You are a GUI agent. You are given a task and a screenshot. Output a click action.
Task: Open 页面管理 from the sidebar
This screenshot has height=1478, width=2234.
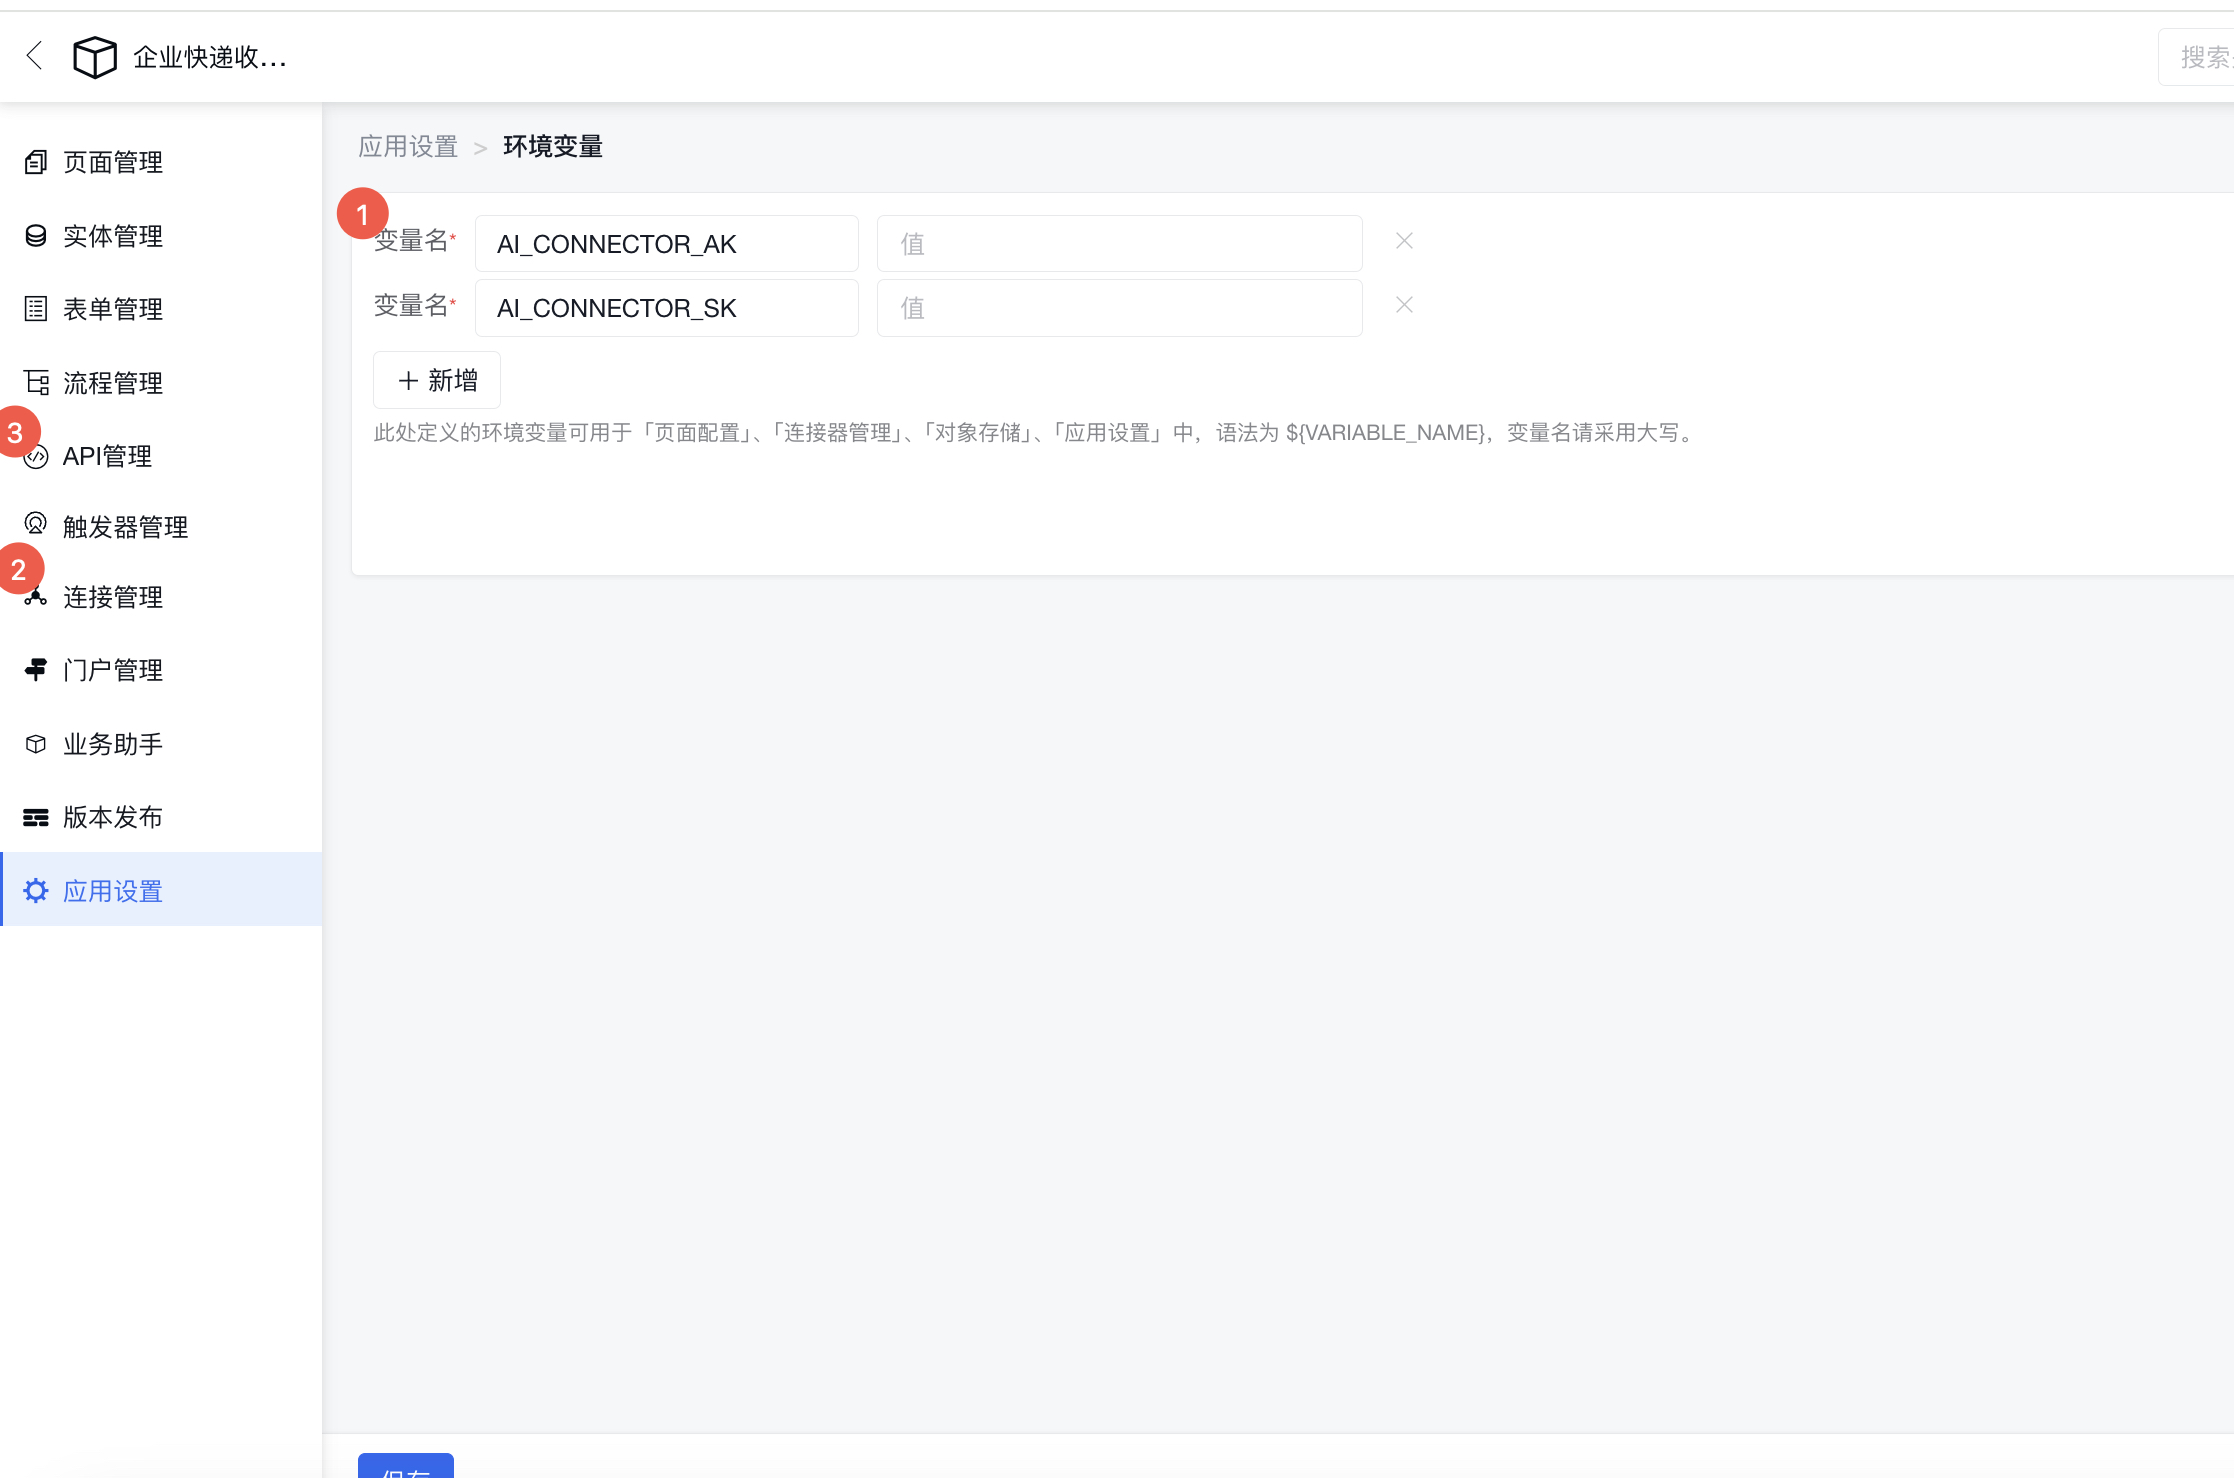113,162
